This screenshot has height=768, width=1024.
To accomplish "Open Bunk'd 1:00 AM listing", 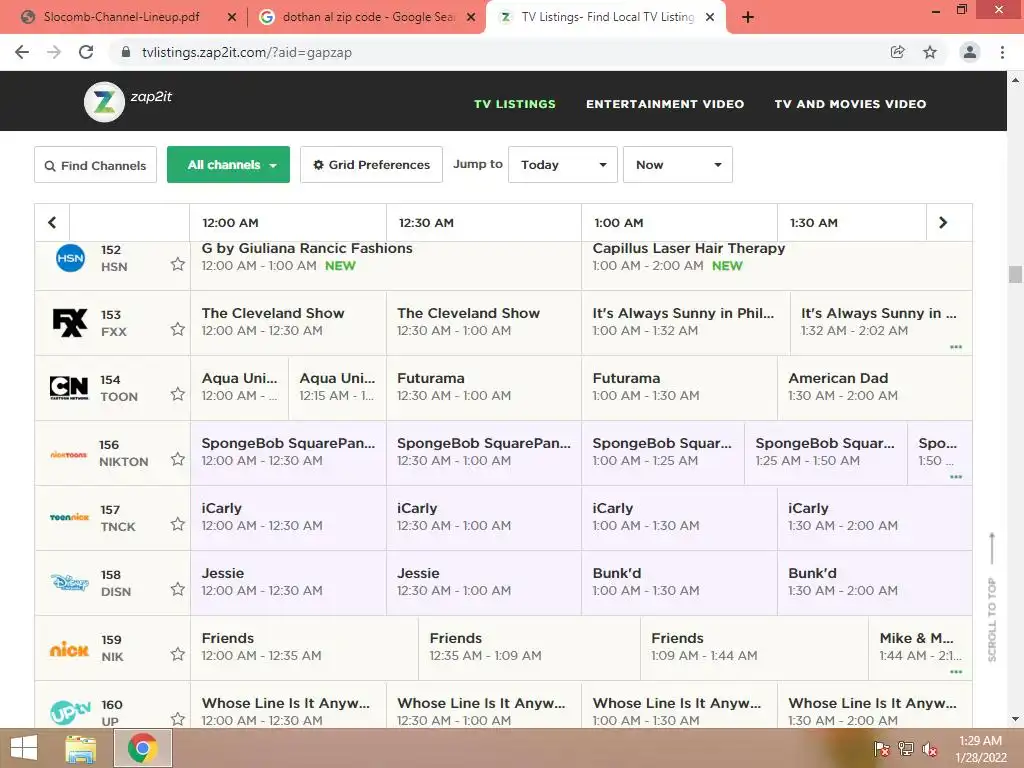I will click(x=679, y=583).
